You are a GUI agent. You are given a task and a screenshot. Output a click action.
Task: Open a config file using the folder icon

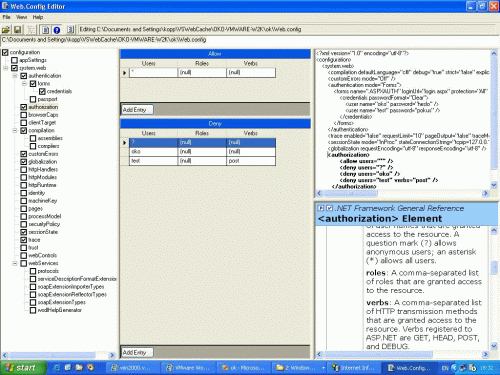(6, 30)
